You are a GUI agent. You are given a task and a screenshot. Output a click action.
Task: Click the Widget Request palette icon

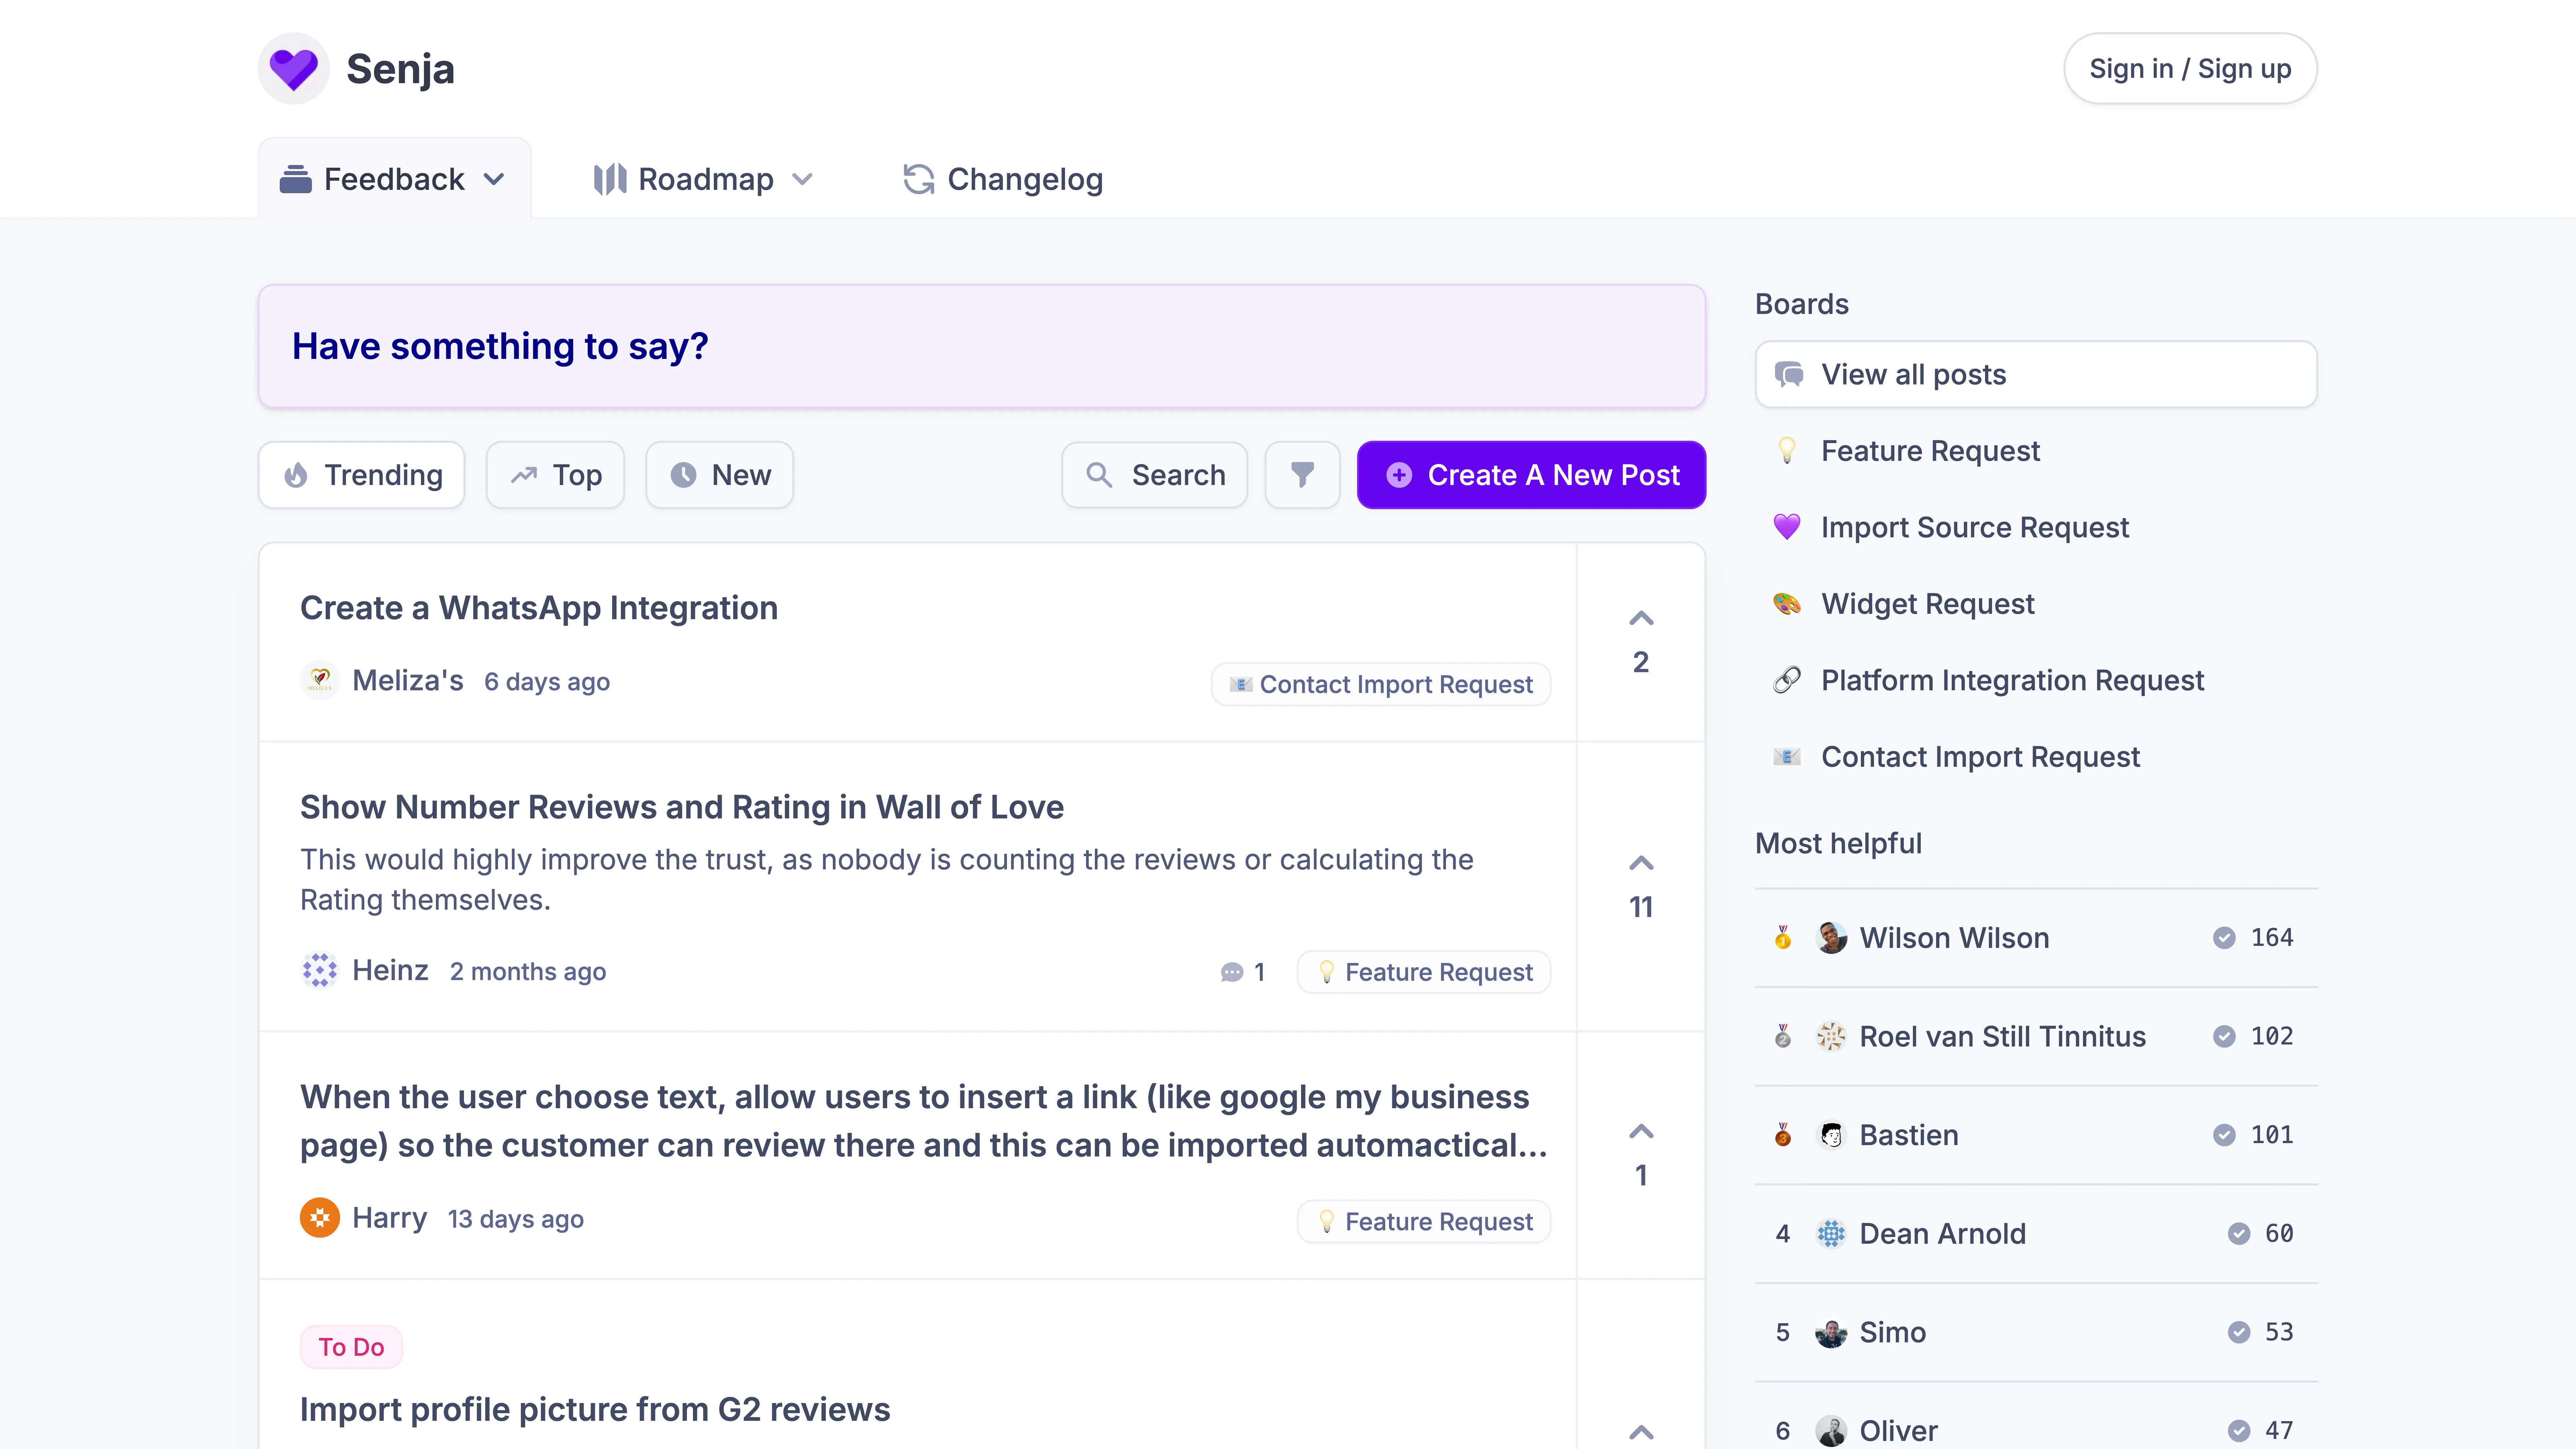1787,604
